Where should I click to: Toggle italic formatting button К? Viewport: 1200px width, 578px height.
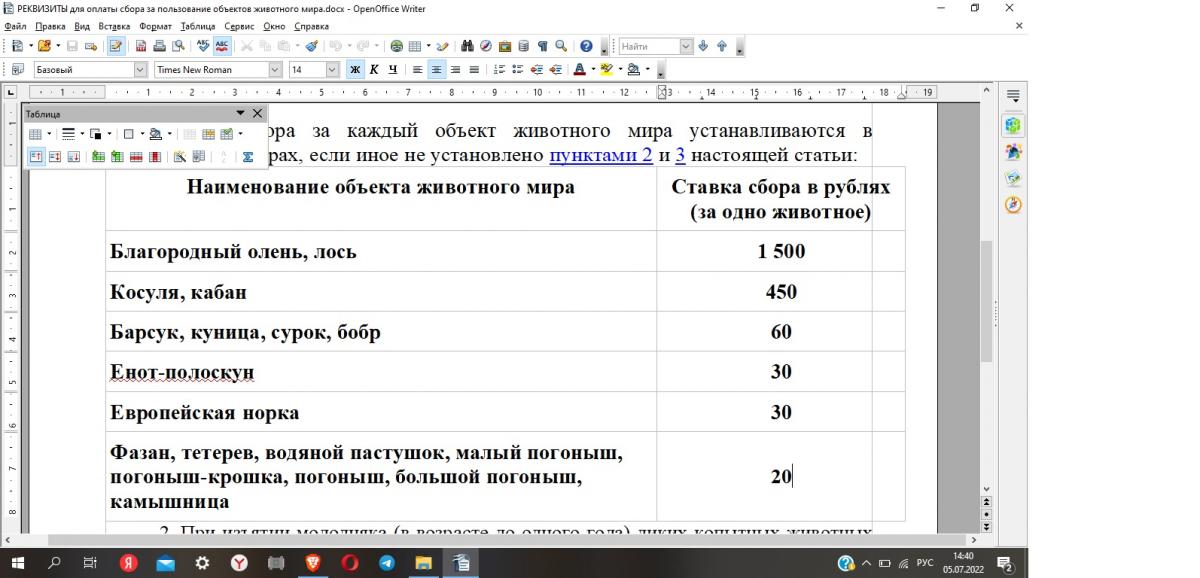pos(374,70)
